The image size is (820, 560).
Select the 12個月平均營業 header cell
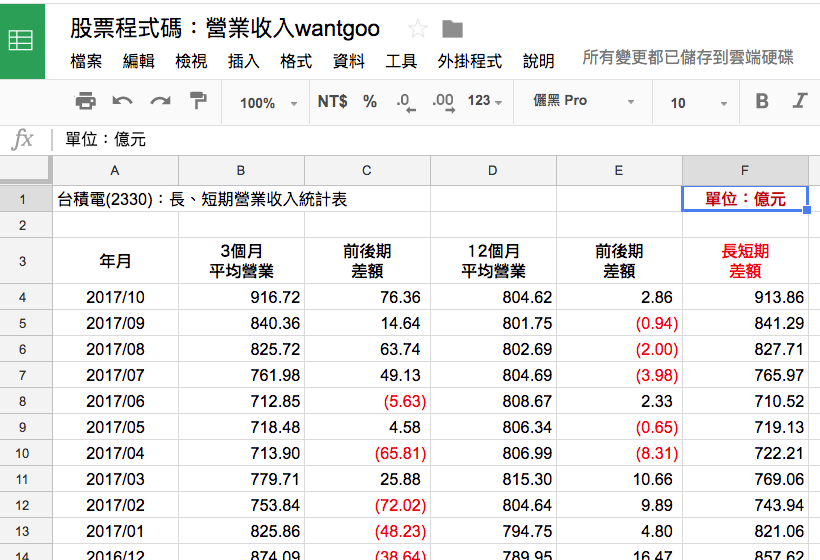[493, 261]
